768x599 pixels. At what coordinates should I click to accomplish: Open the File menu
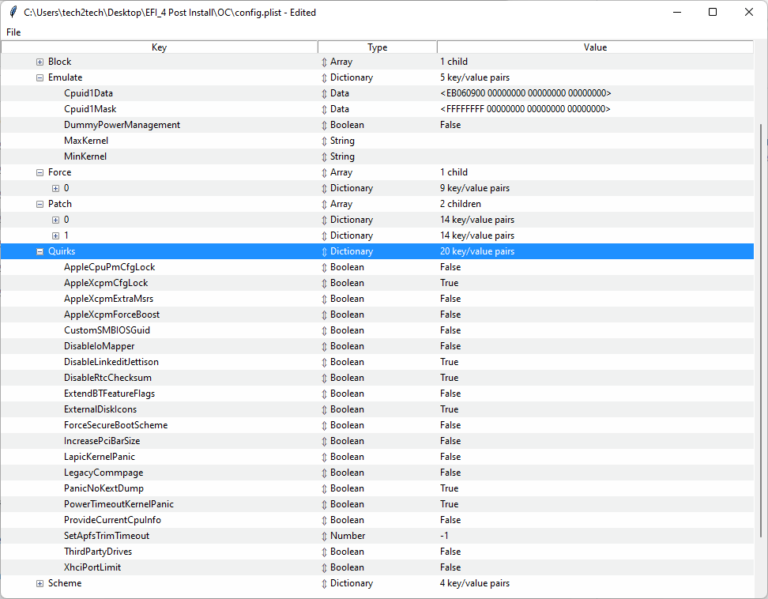click(13, 32)
